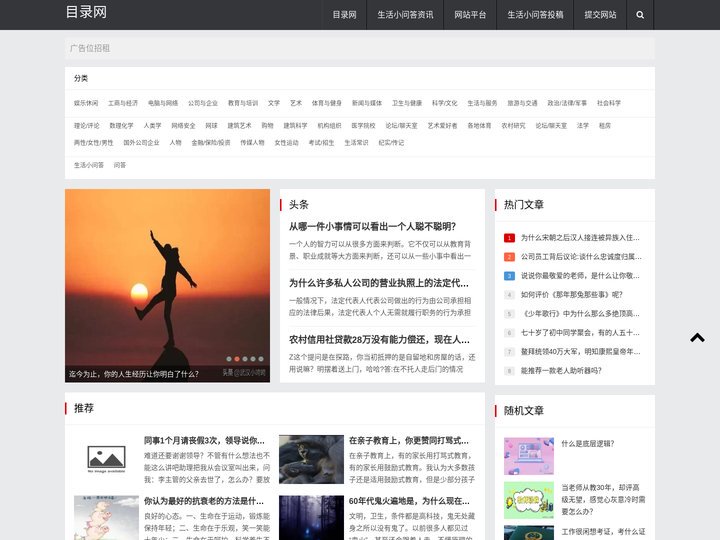Screen dimensions: 720x540
Task: Open the 教育与培训 category
Action: pos(243,103)
